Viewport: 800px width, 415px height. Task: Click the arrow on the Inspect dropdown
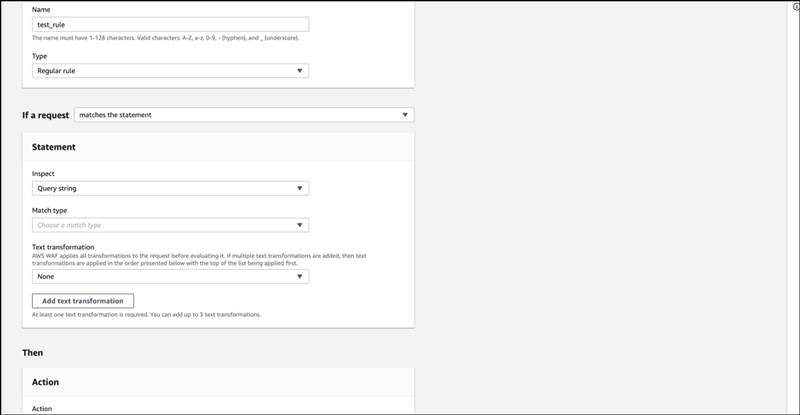[299, 188]
